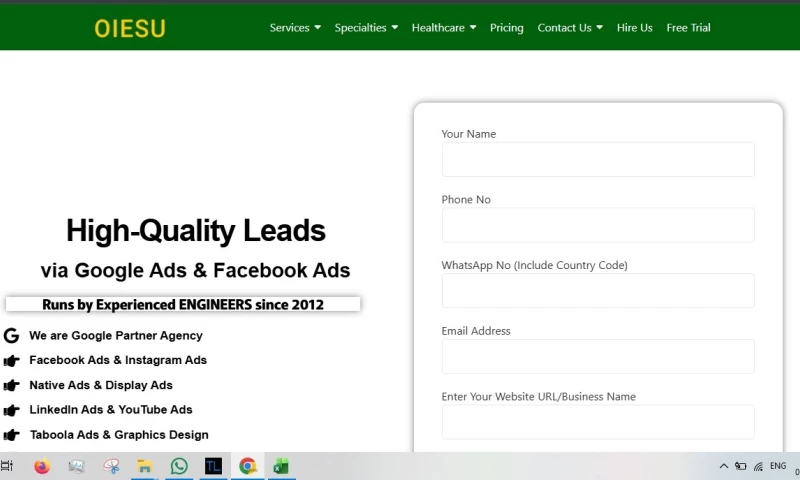
Task: Click the OIESU logo
Action: (x=130, y=29)
